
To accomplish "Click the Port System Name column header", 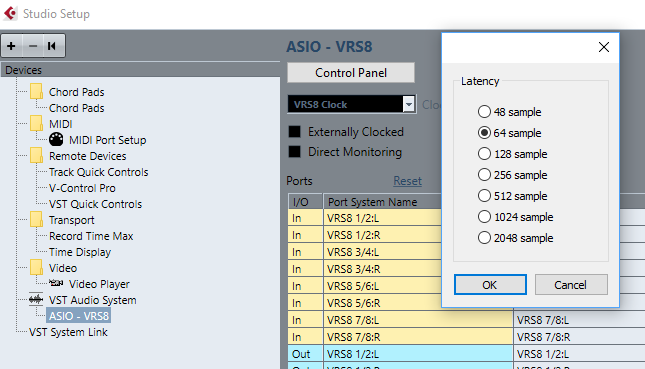I will pyautogui.click(x=382, y=202).
